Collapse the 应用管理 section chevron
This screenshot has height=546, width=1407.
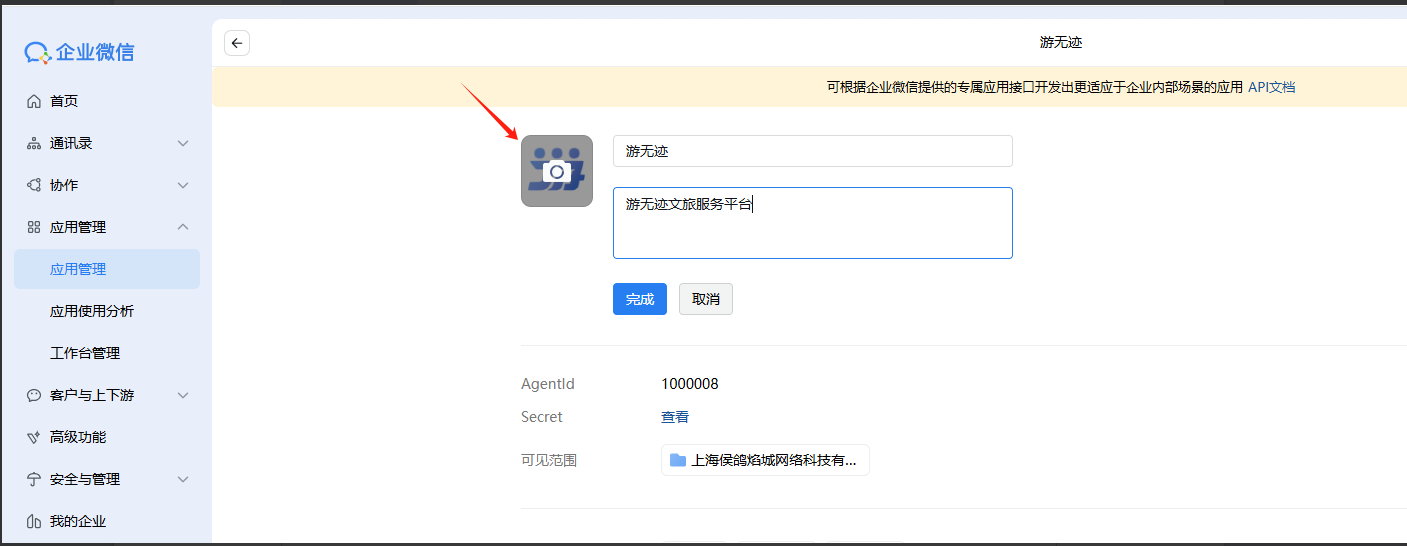tap(183, 227)
